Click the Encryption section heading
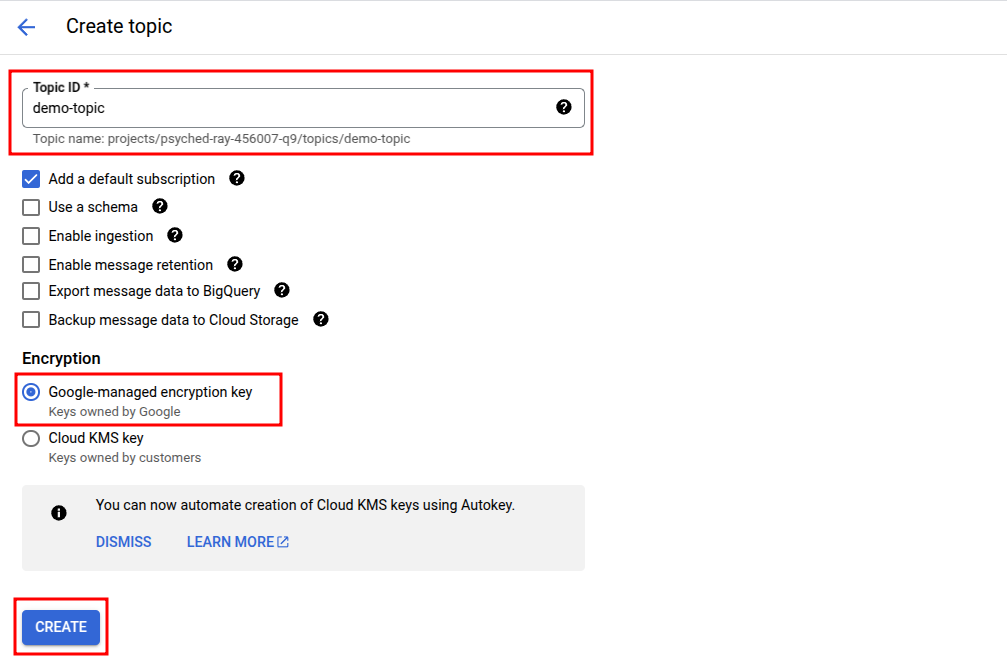 (62, 358)
